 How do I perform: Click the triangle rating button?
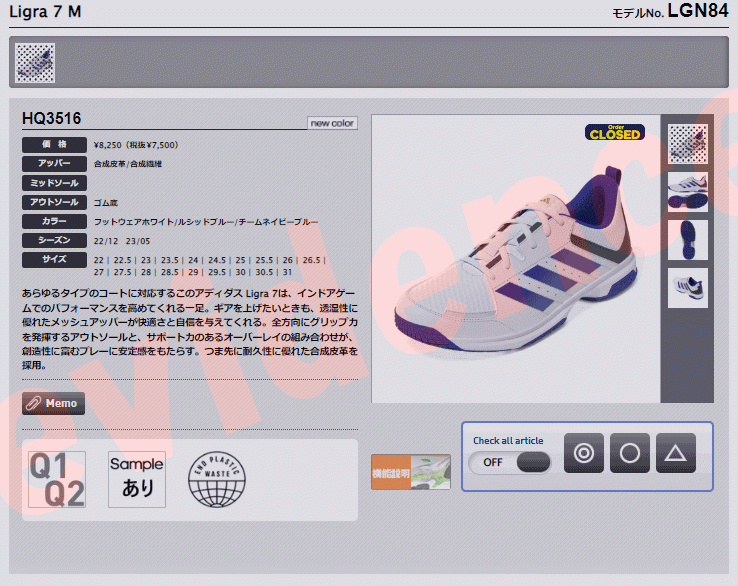tap(675, 453)
